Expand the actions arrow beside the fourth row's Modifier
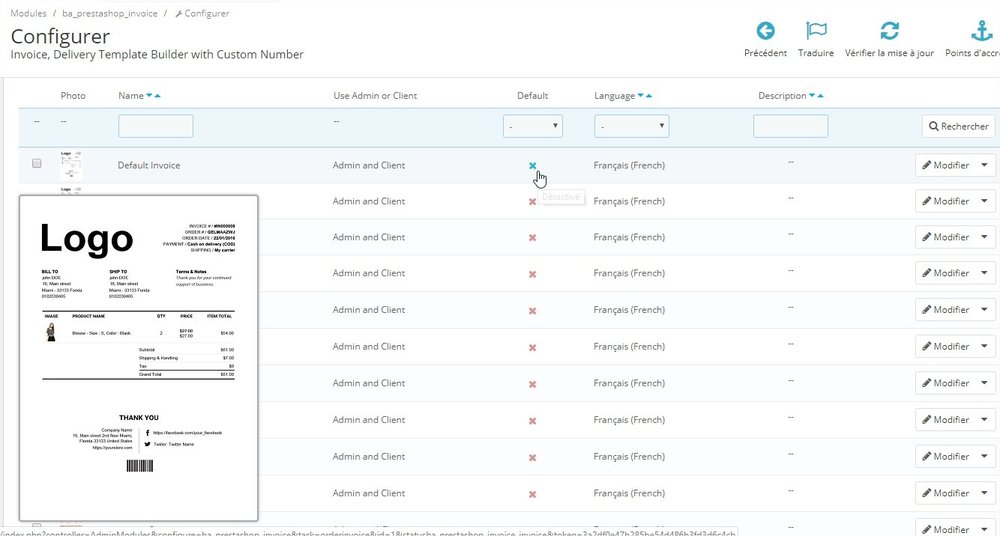This screenshot has height=536, width=1000. point(985,272)
